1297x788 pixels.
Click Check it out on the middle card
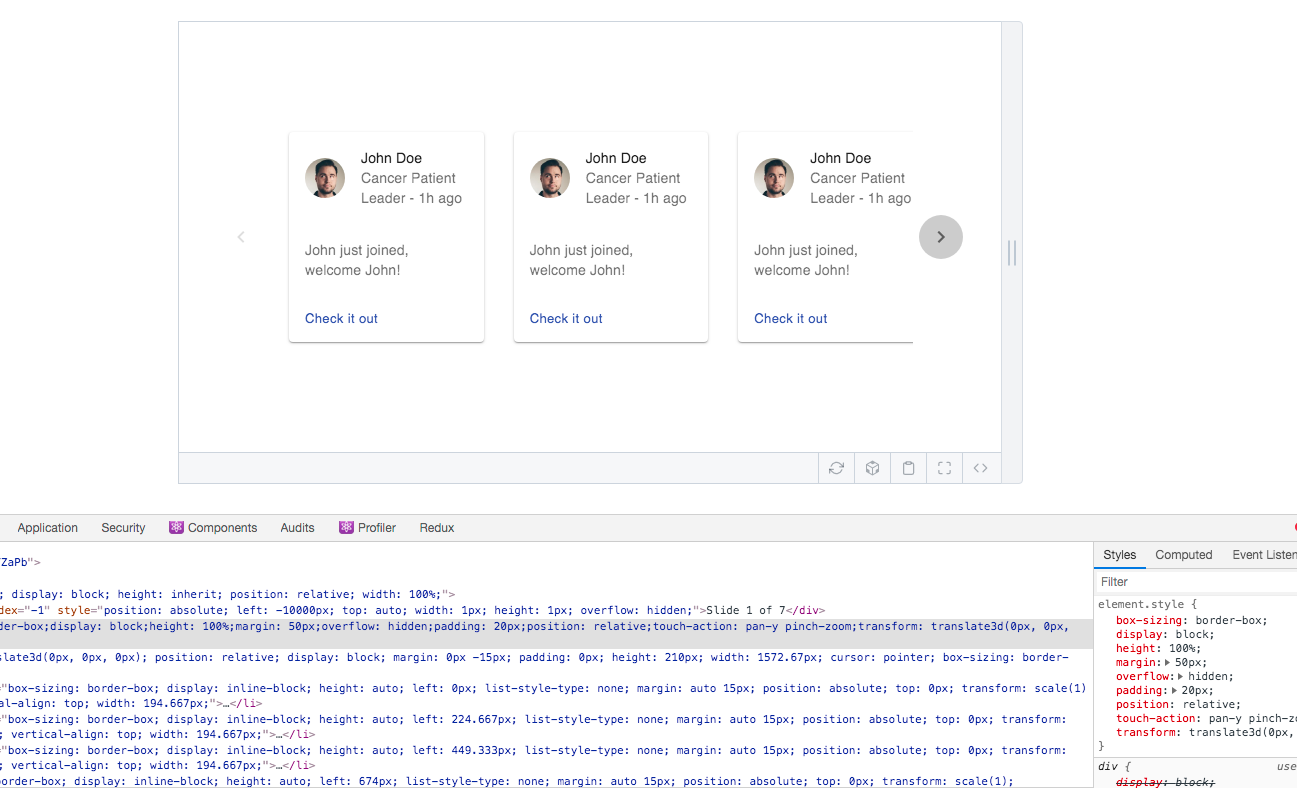[565, 318]
